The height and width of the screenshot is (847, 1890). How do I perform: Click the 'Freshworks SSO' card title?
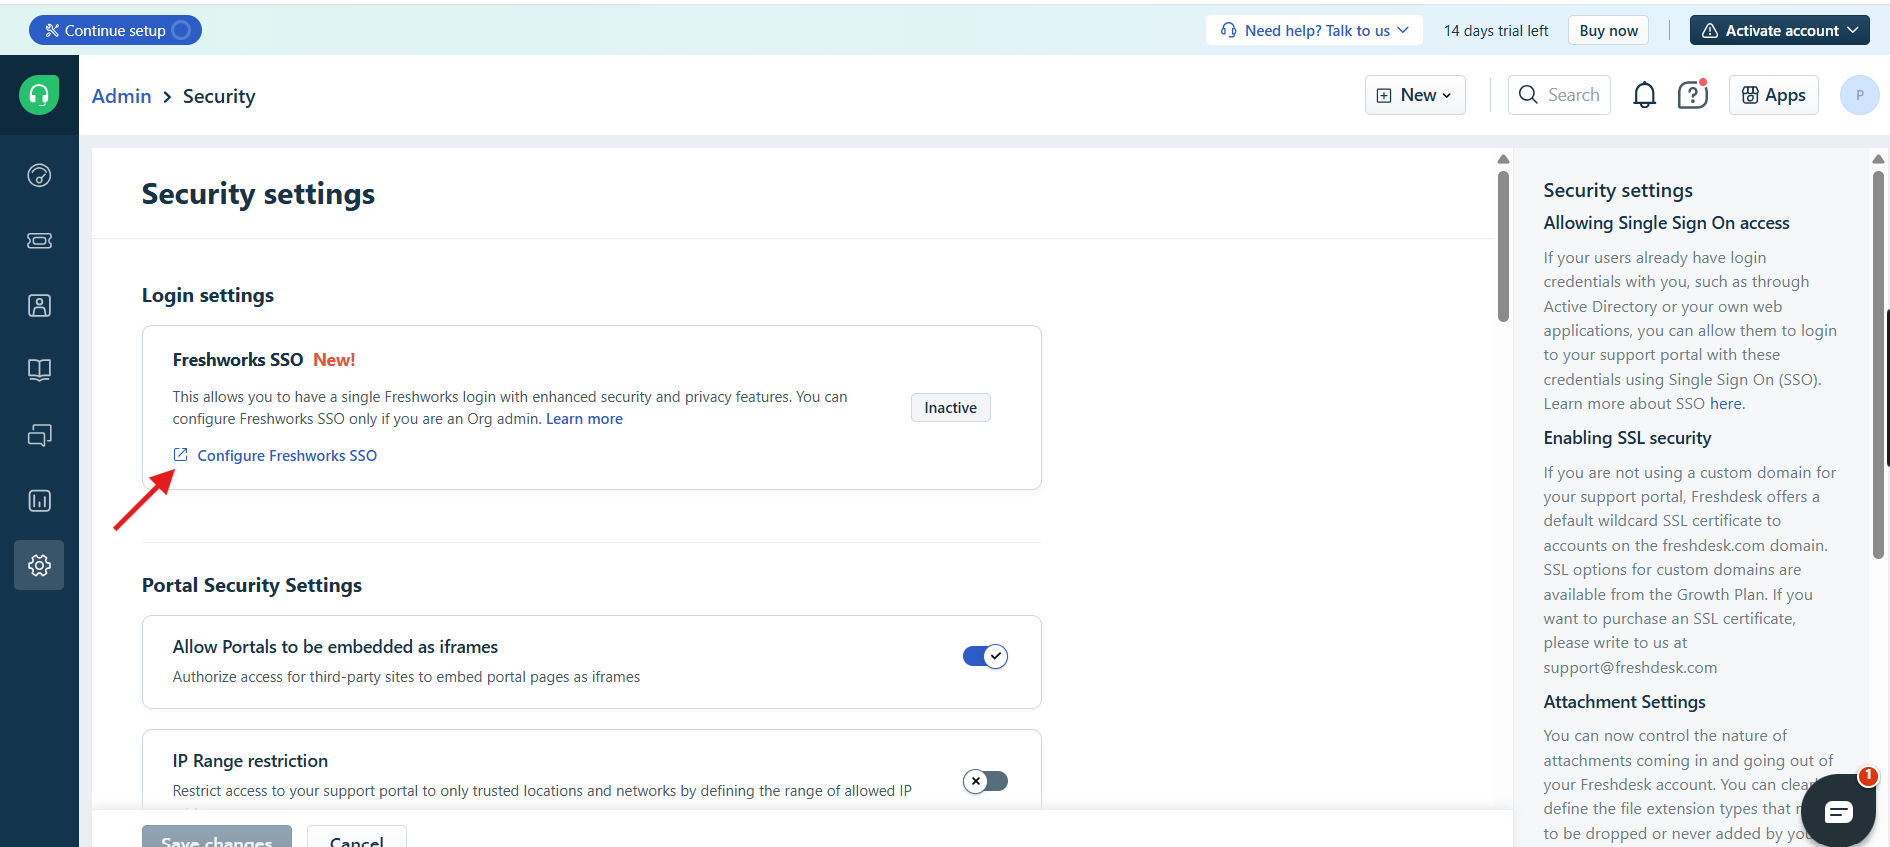(238, 360)
